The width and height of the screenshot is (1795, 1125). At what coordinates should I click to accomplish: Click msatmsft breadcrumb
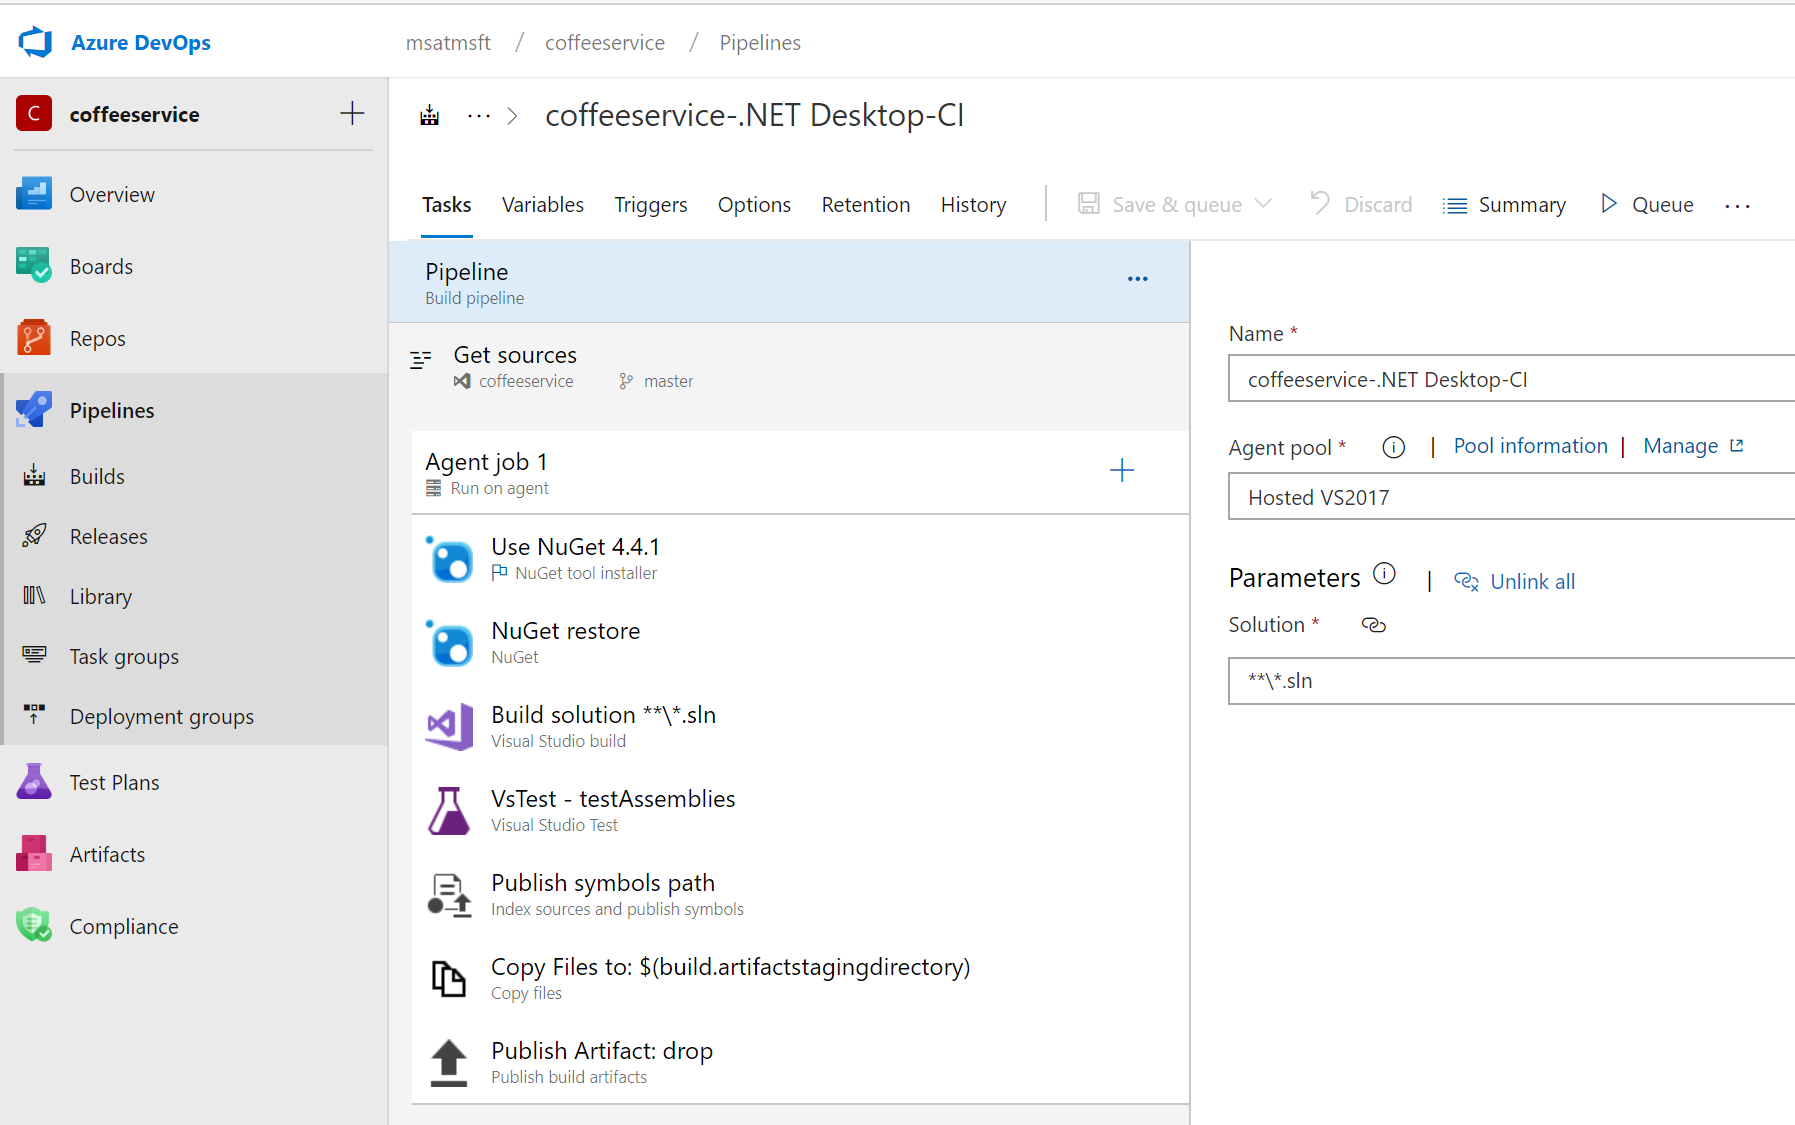[448, 42]
